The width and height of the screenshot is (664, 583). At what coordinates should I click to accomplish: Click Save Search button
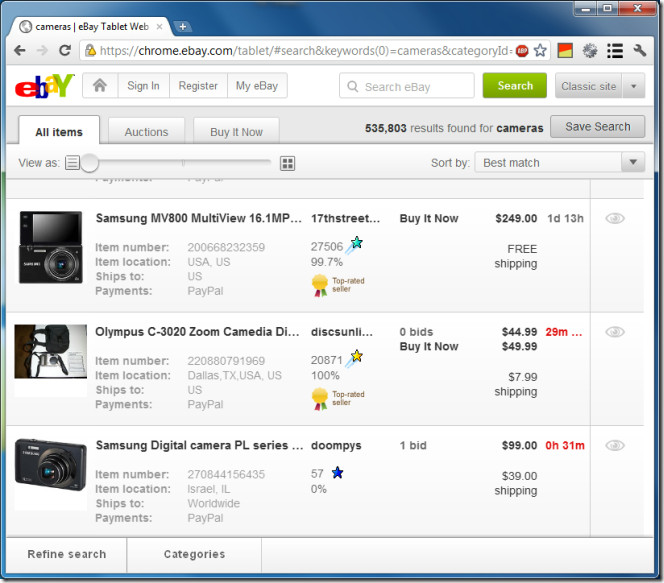coord(598,127)
